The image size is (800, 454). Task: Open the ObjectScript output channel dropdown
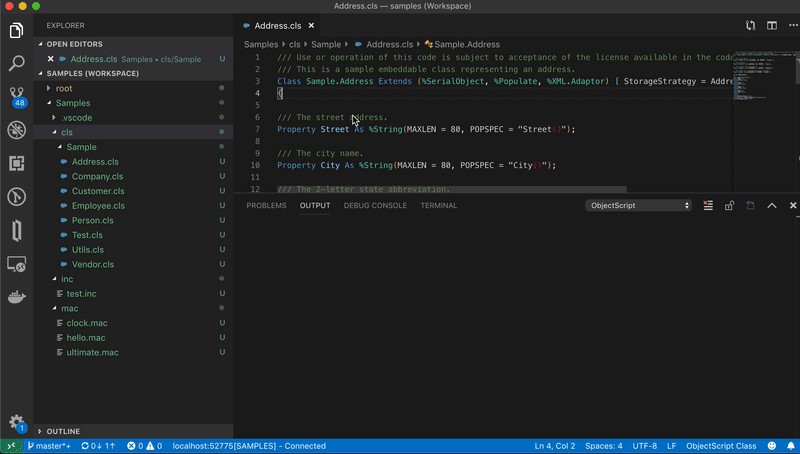pos(638,205)
